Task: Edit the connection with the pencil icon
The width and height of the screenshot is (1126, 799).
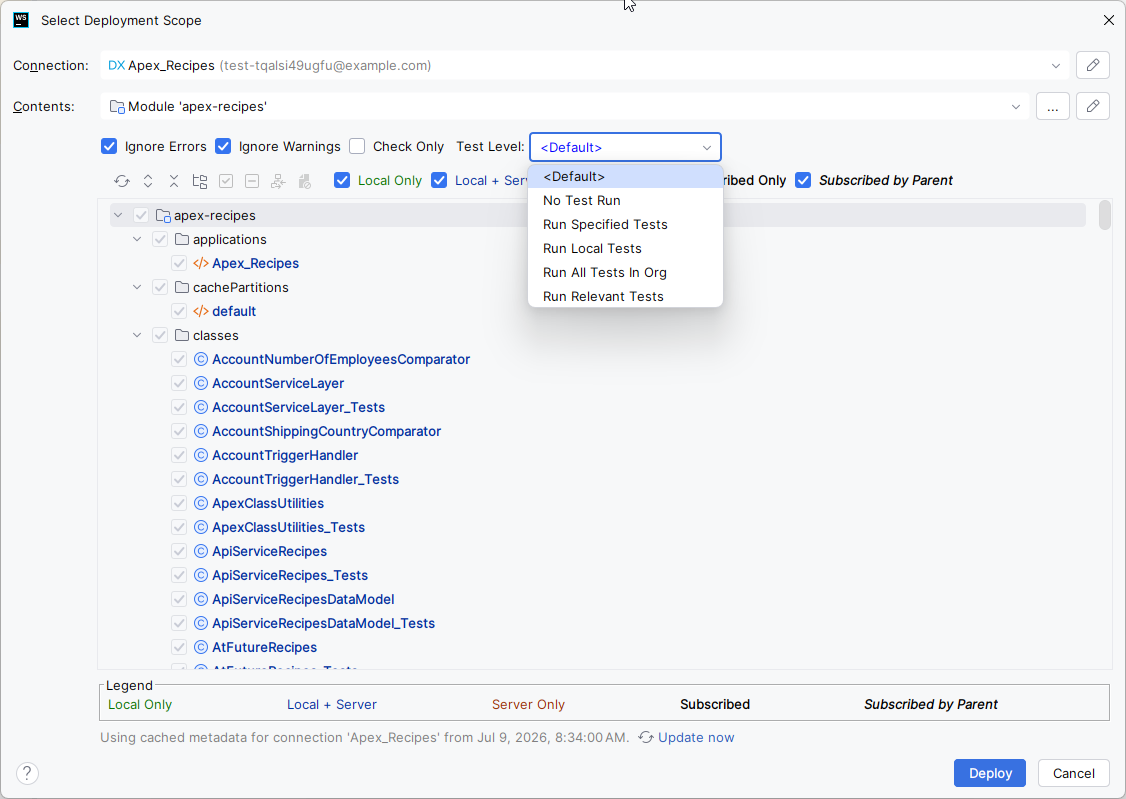Action: (x=1092, y=65)
